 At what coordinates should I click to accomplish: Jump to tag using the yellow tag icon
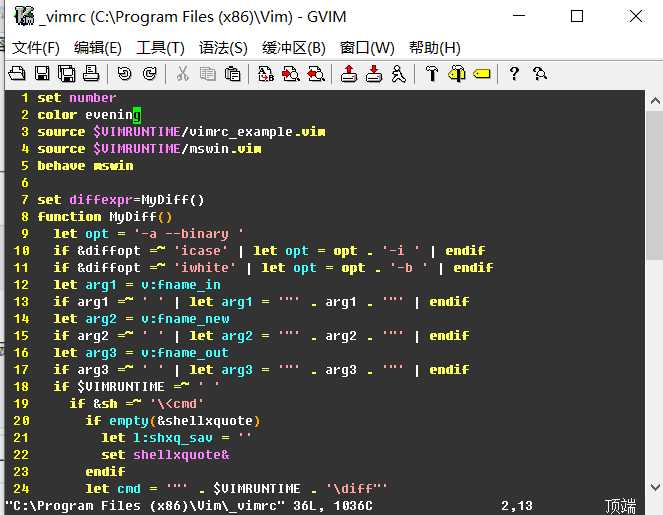point(482,74)
